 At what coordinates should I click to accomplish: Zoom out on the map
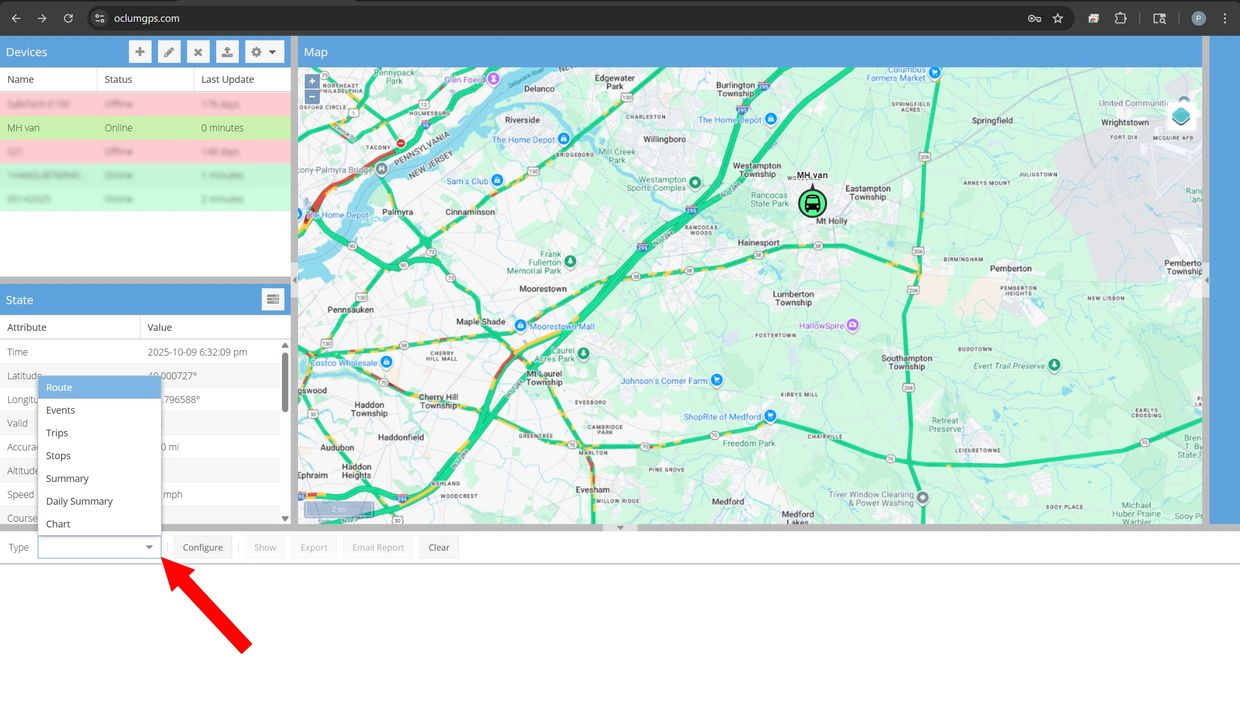click(312, 96)
